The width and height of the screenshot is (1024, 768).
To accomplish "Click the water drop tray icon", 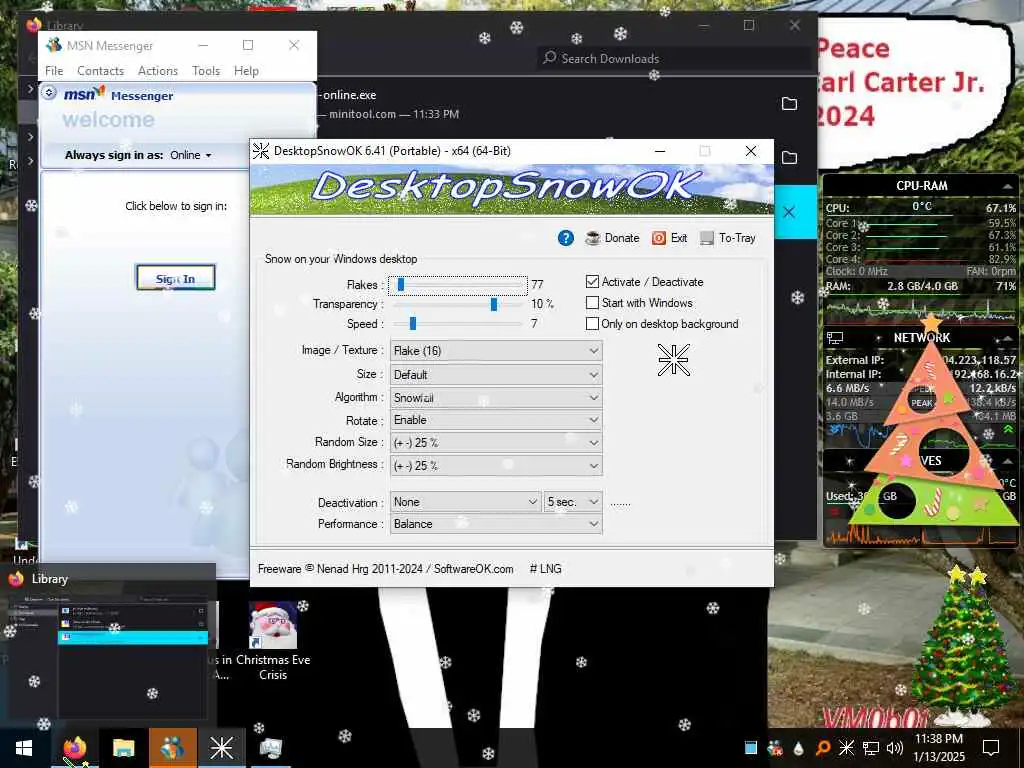I will click(x=799, y=748).
